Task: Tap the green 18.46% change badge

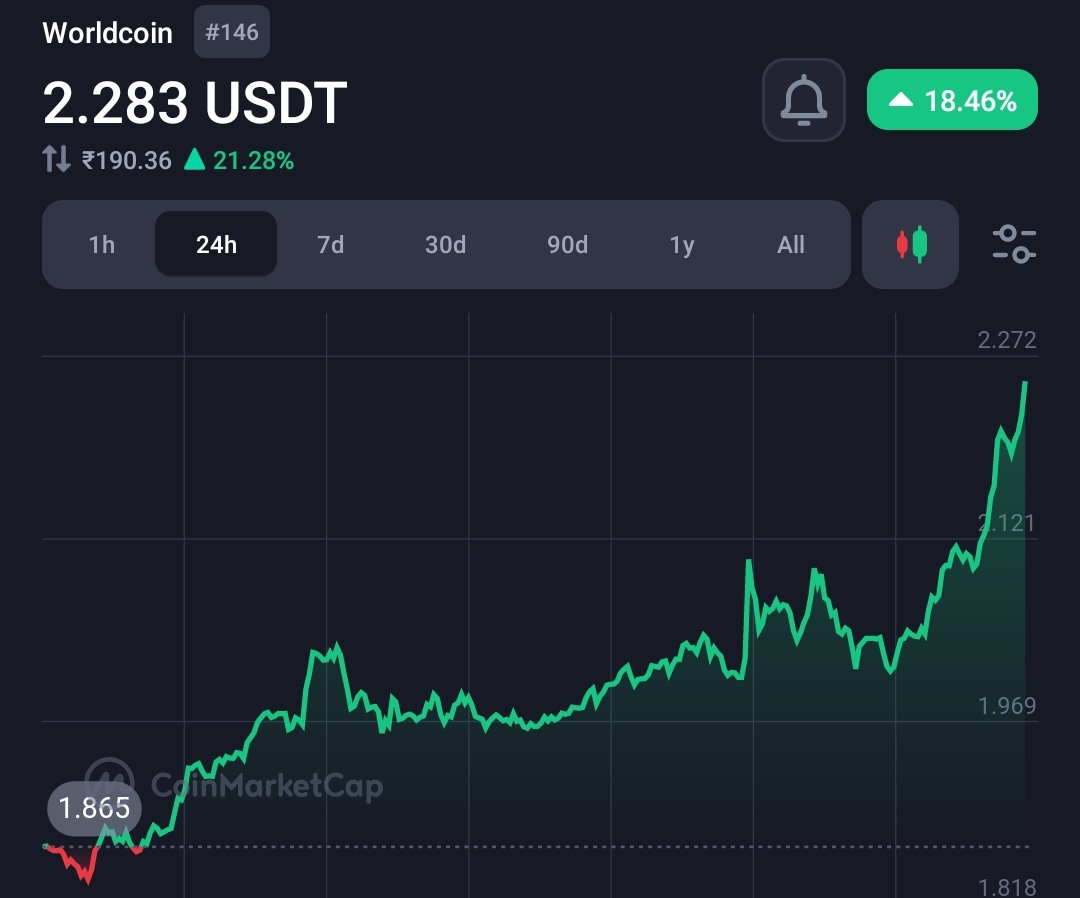Action: [x=952, y=100]
